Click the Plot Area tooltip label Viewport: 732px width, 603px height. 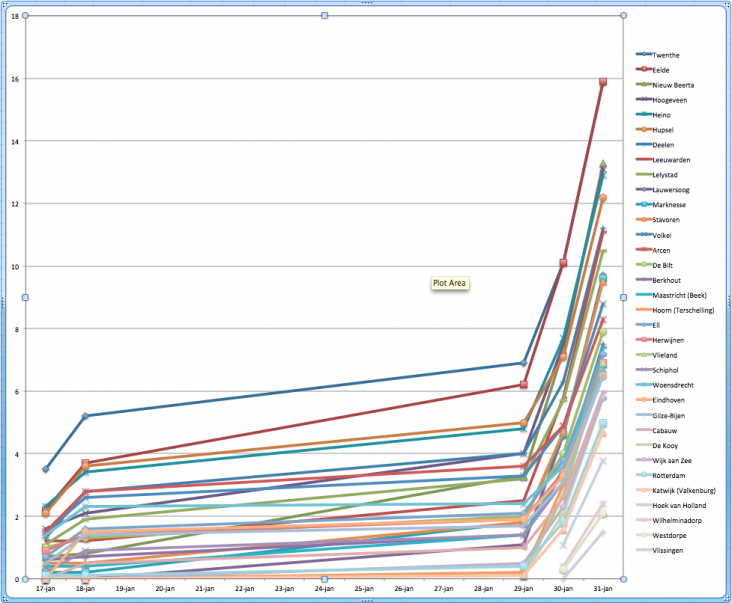(449, 283)
